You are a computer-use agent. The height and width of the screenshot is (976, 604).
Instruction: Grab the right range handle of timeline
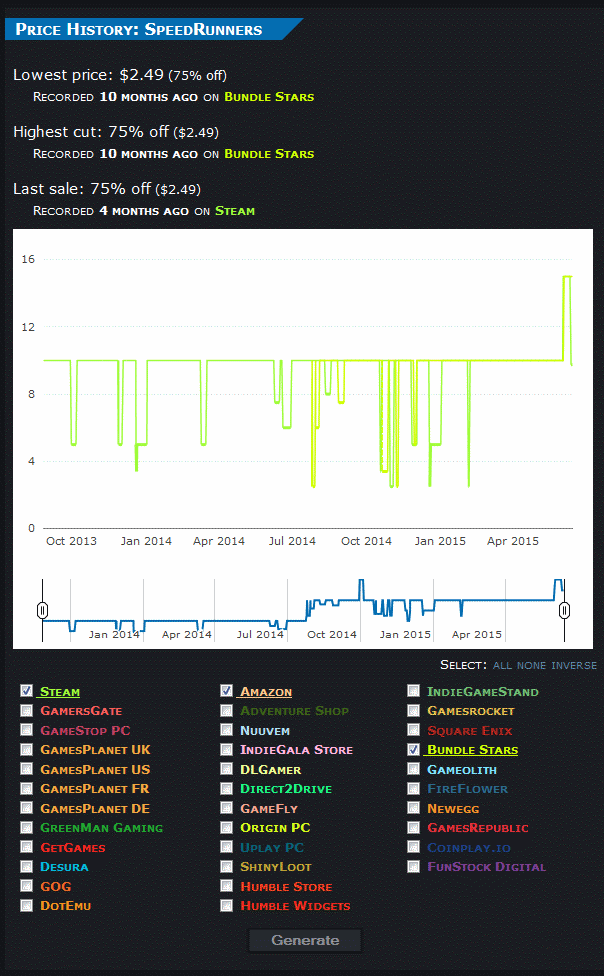coord(564,611)
